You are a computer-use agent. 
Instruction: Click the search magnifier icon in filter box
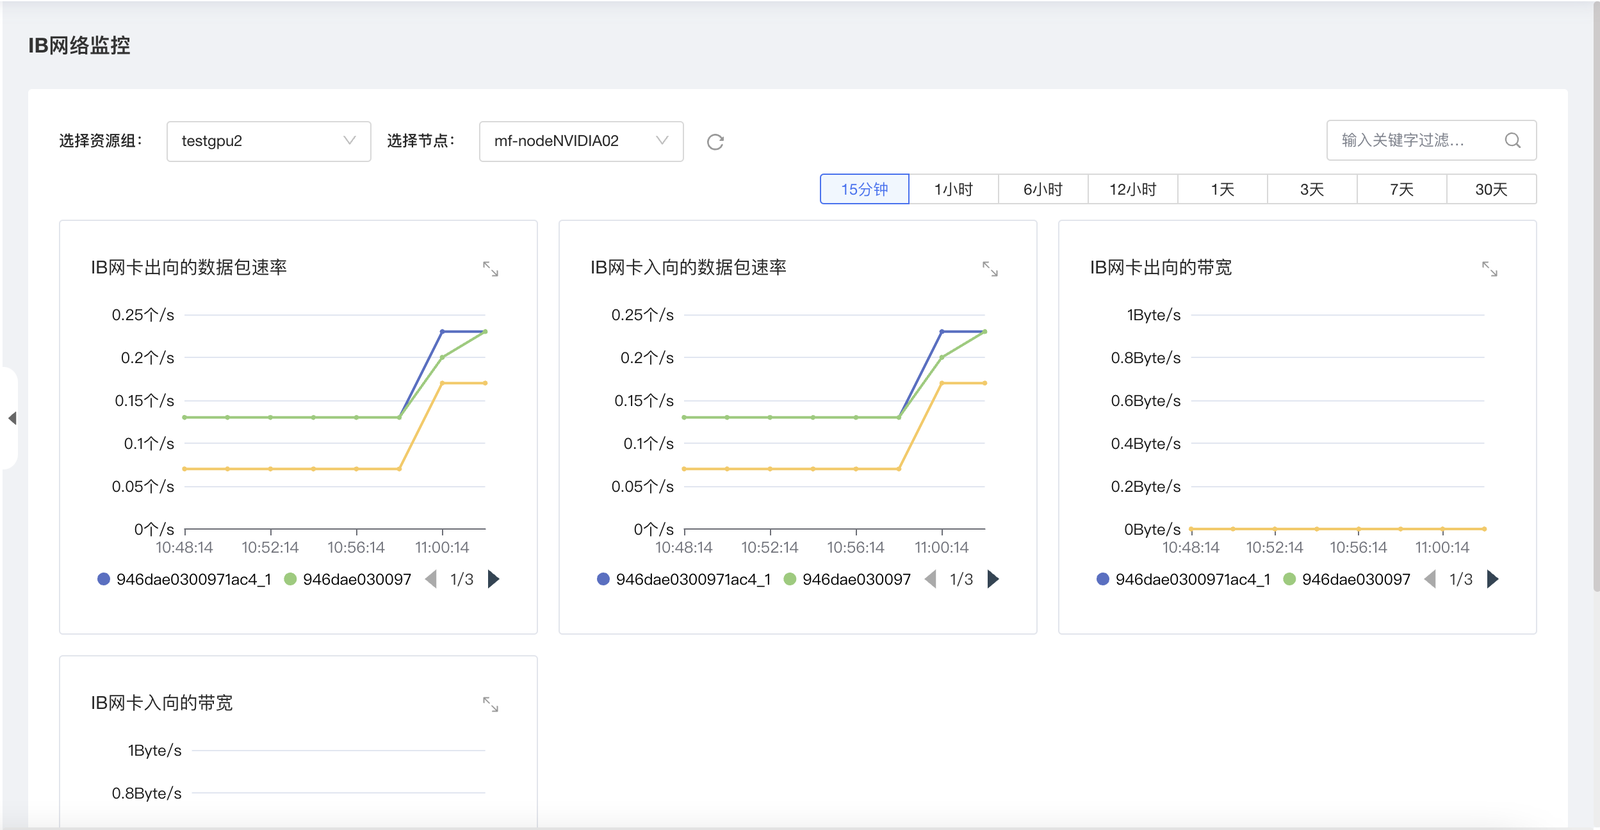[x=1512, y=141]
